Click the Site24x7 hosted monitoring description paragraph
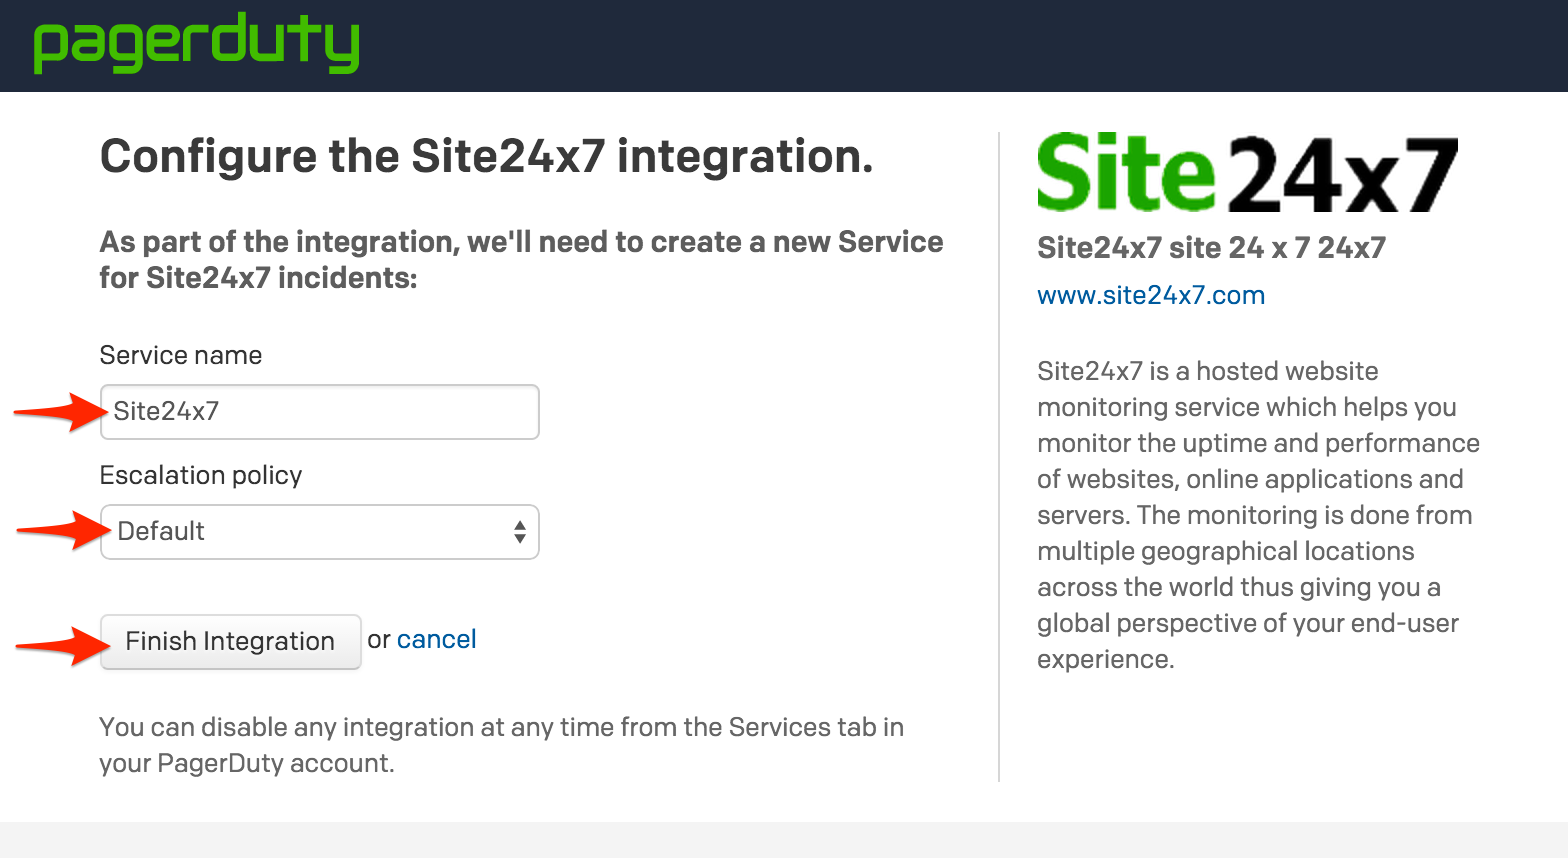The width and height of the screenshot is (1568, 858). pos(1257,515)
